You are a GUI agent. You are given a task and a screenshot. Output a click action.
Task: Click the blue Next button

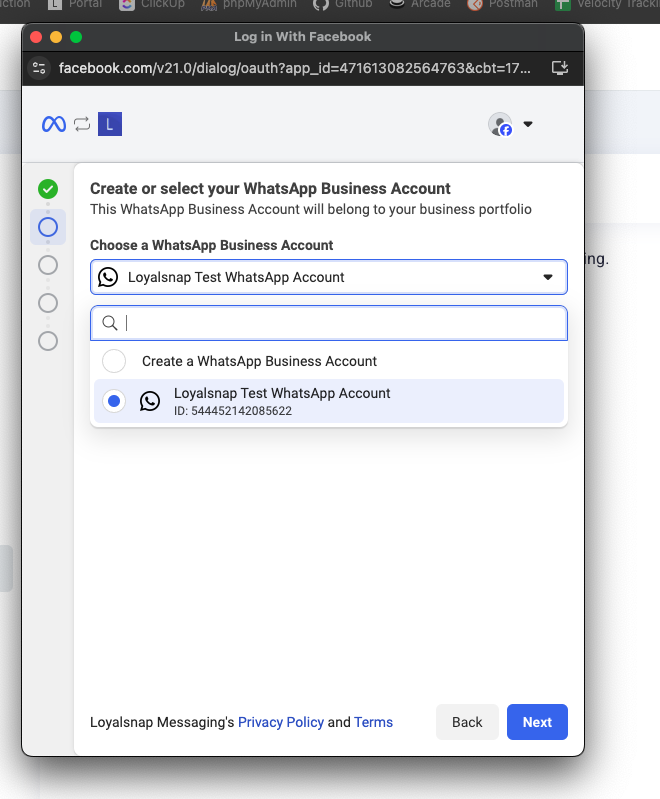537,722
